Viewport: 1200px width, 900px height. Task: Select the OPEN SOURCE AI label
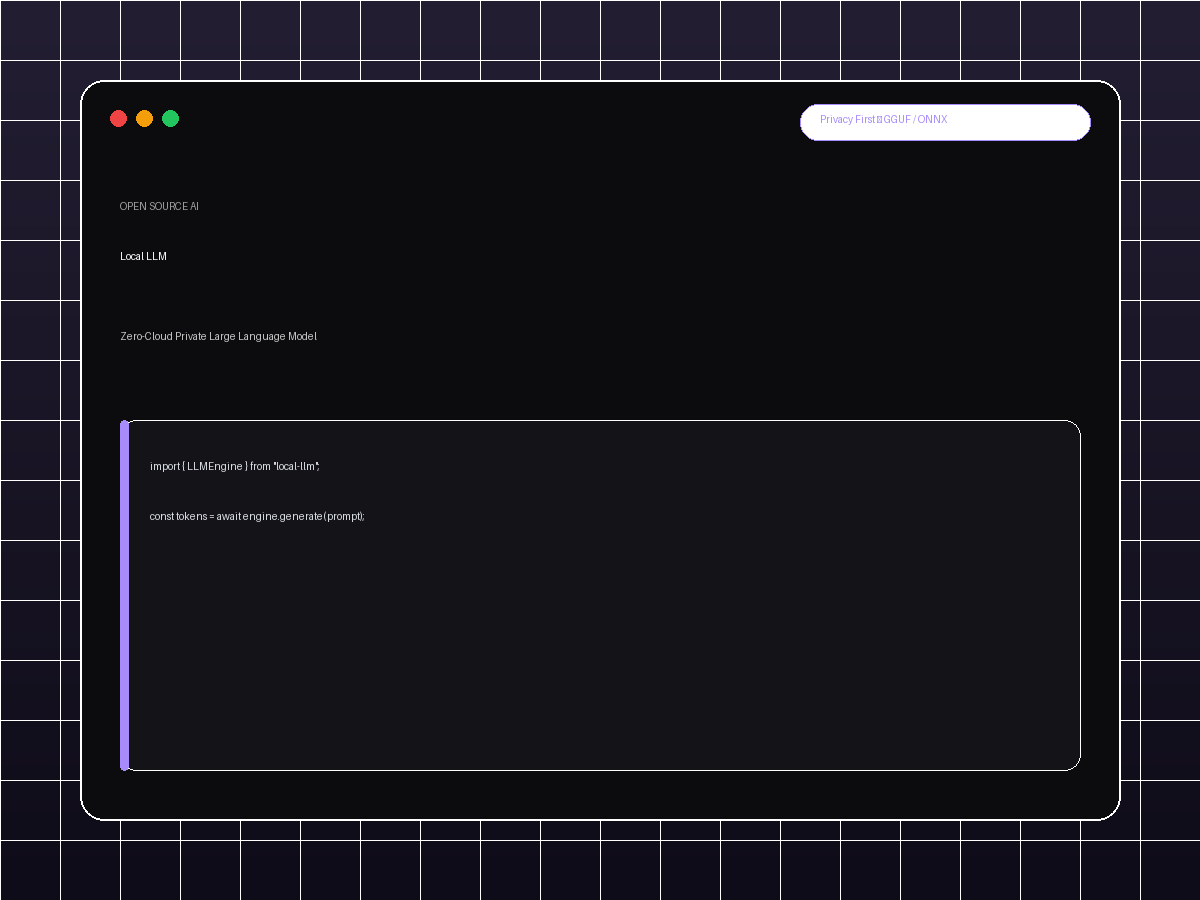(x=159, y=206)
